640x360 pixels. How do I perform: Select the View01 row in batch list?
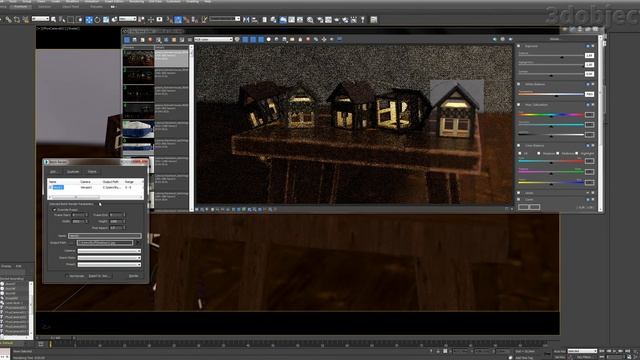click(95, 187)
